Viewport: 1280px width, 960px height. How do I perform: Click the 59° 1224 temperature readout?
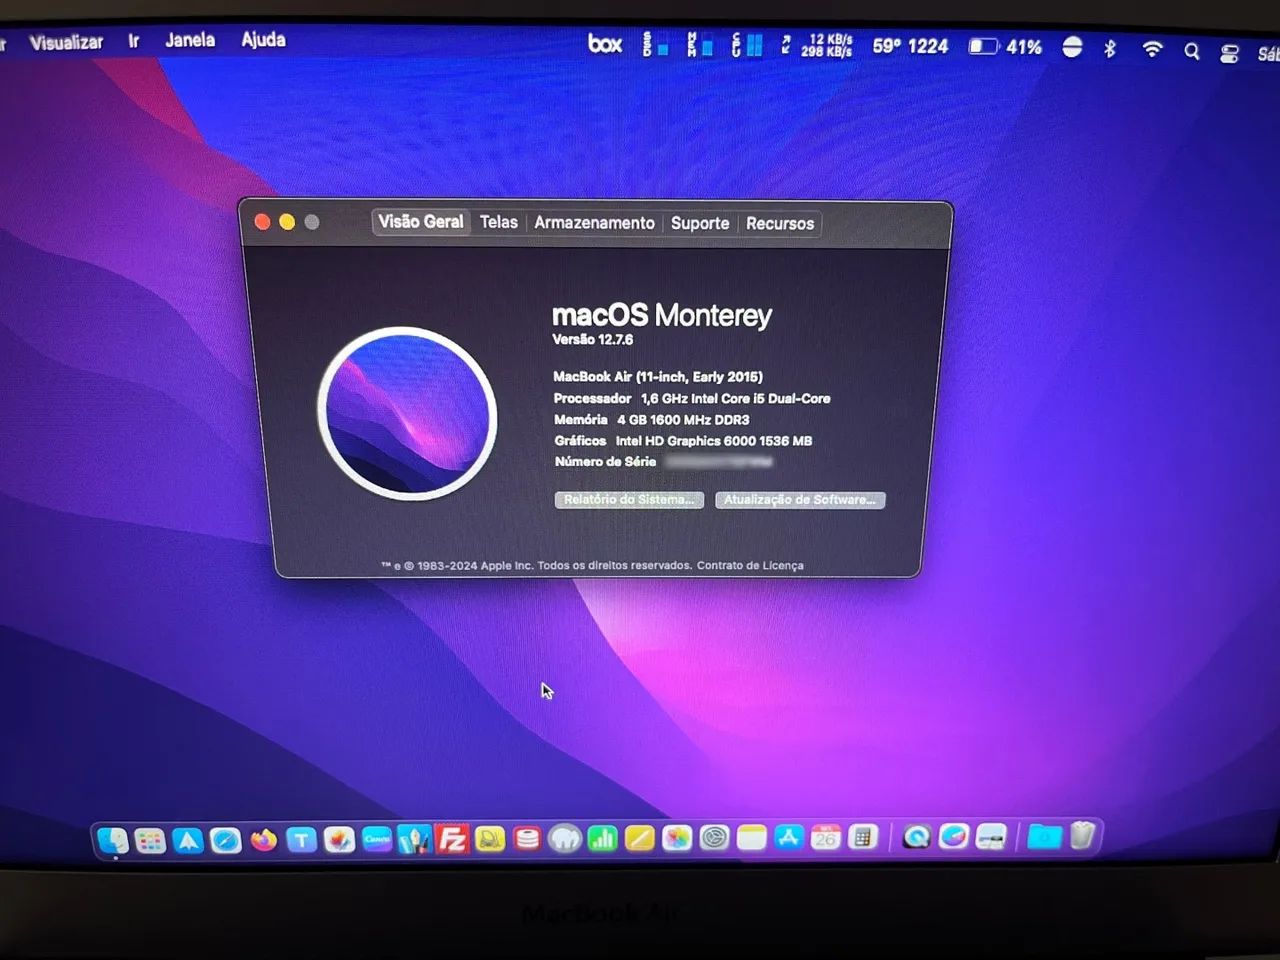click(910, 46)
